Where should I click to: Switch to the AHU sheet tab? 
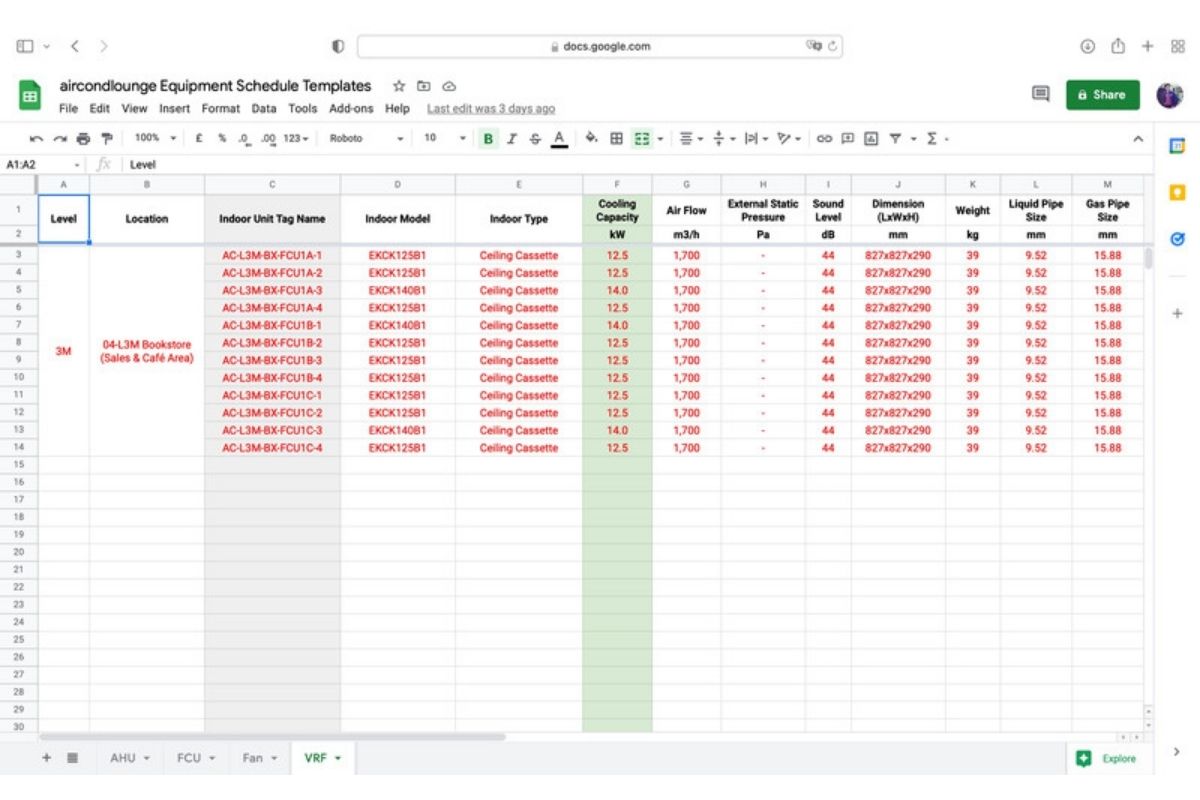click(x=129, y=758)
